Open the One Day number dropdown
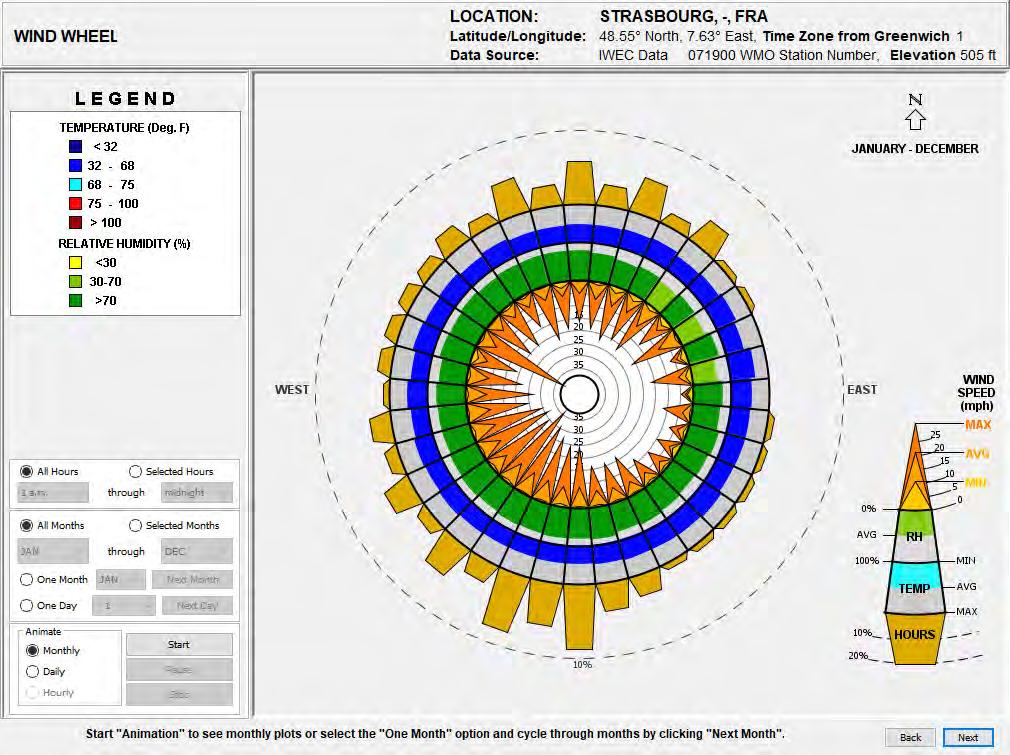 point(124,606)
